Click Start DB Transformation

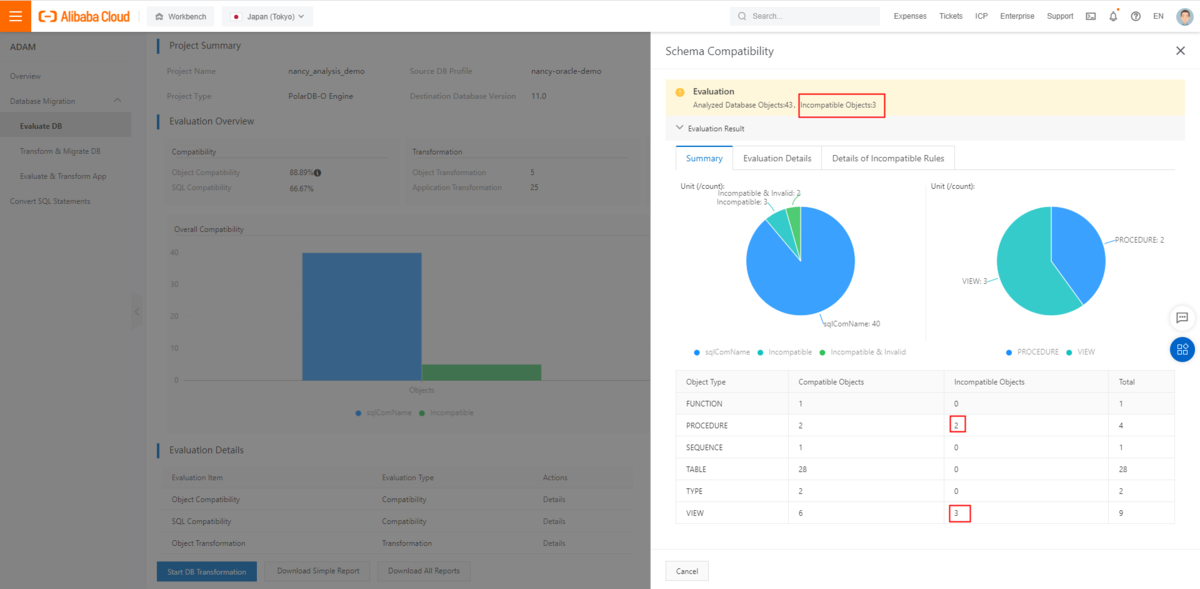207,571
